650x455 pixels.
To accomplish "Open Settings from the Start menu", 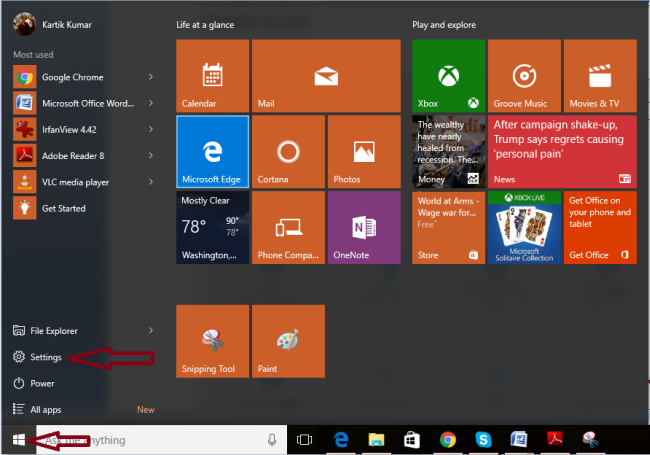I will (x=46, y=357).
